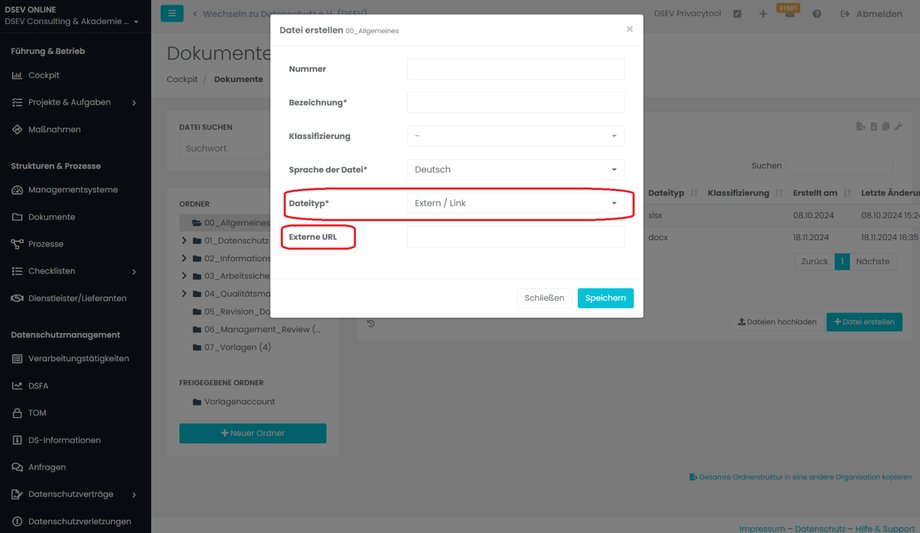Click the wrench settings icon above table

point(898,127)
